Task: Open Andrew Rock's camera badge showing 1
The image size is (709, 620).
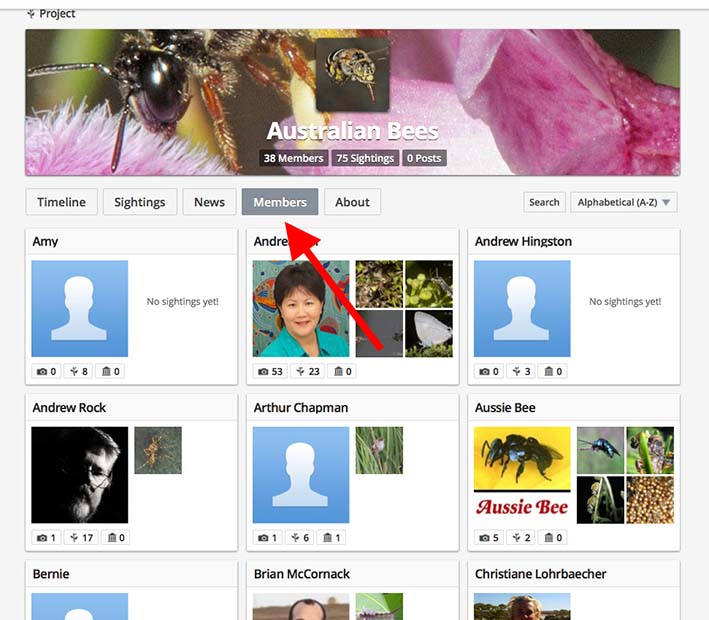Action: [x=47, y=538]
